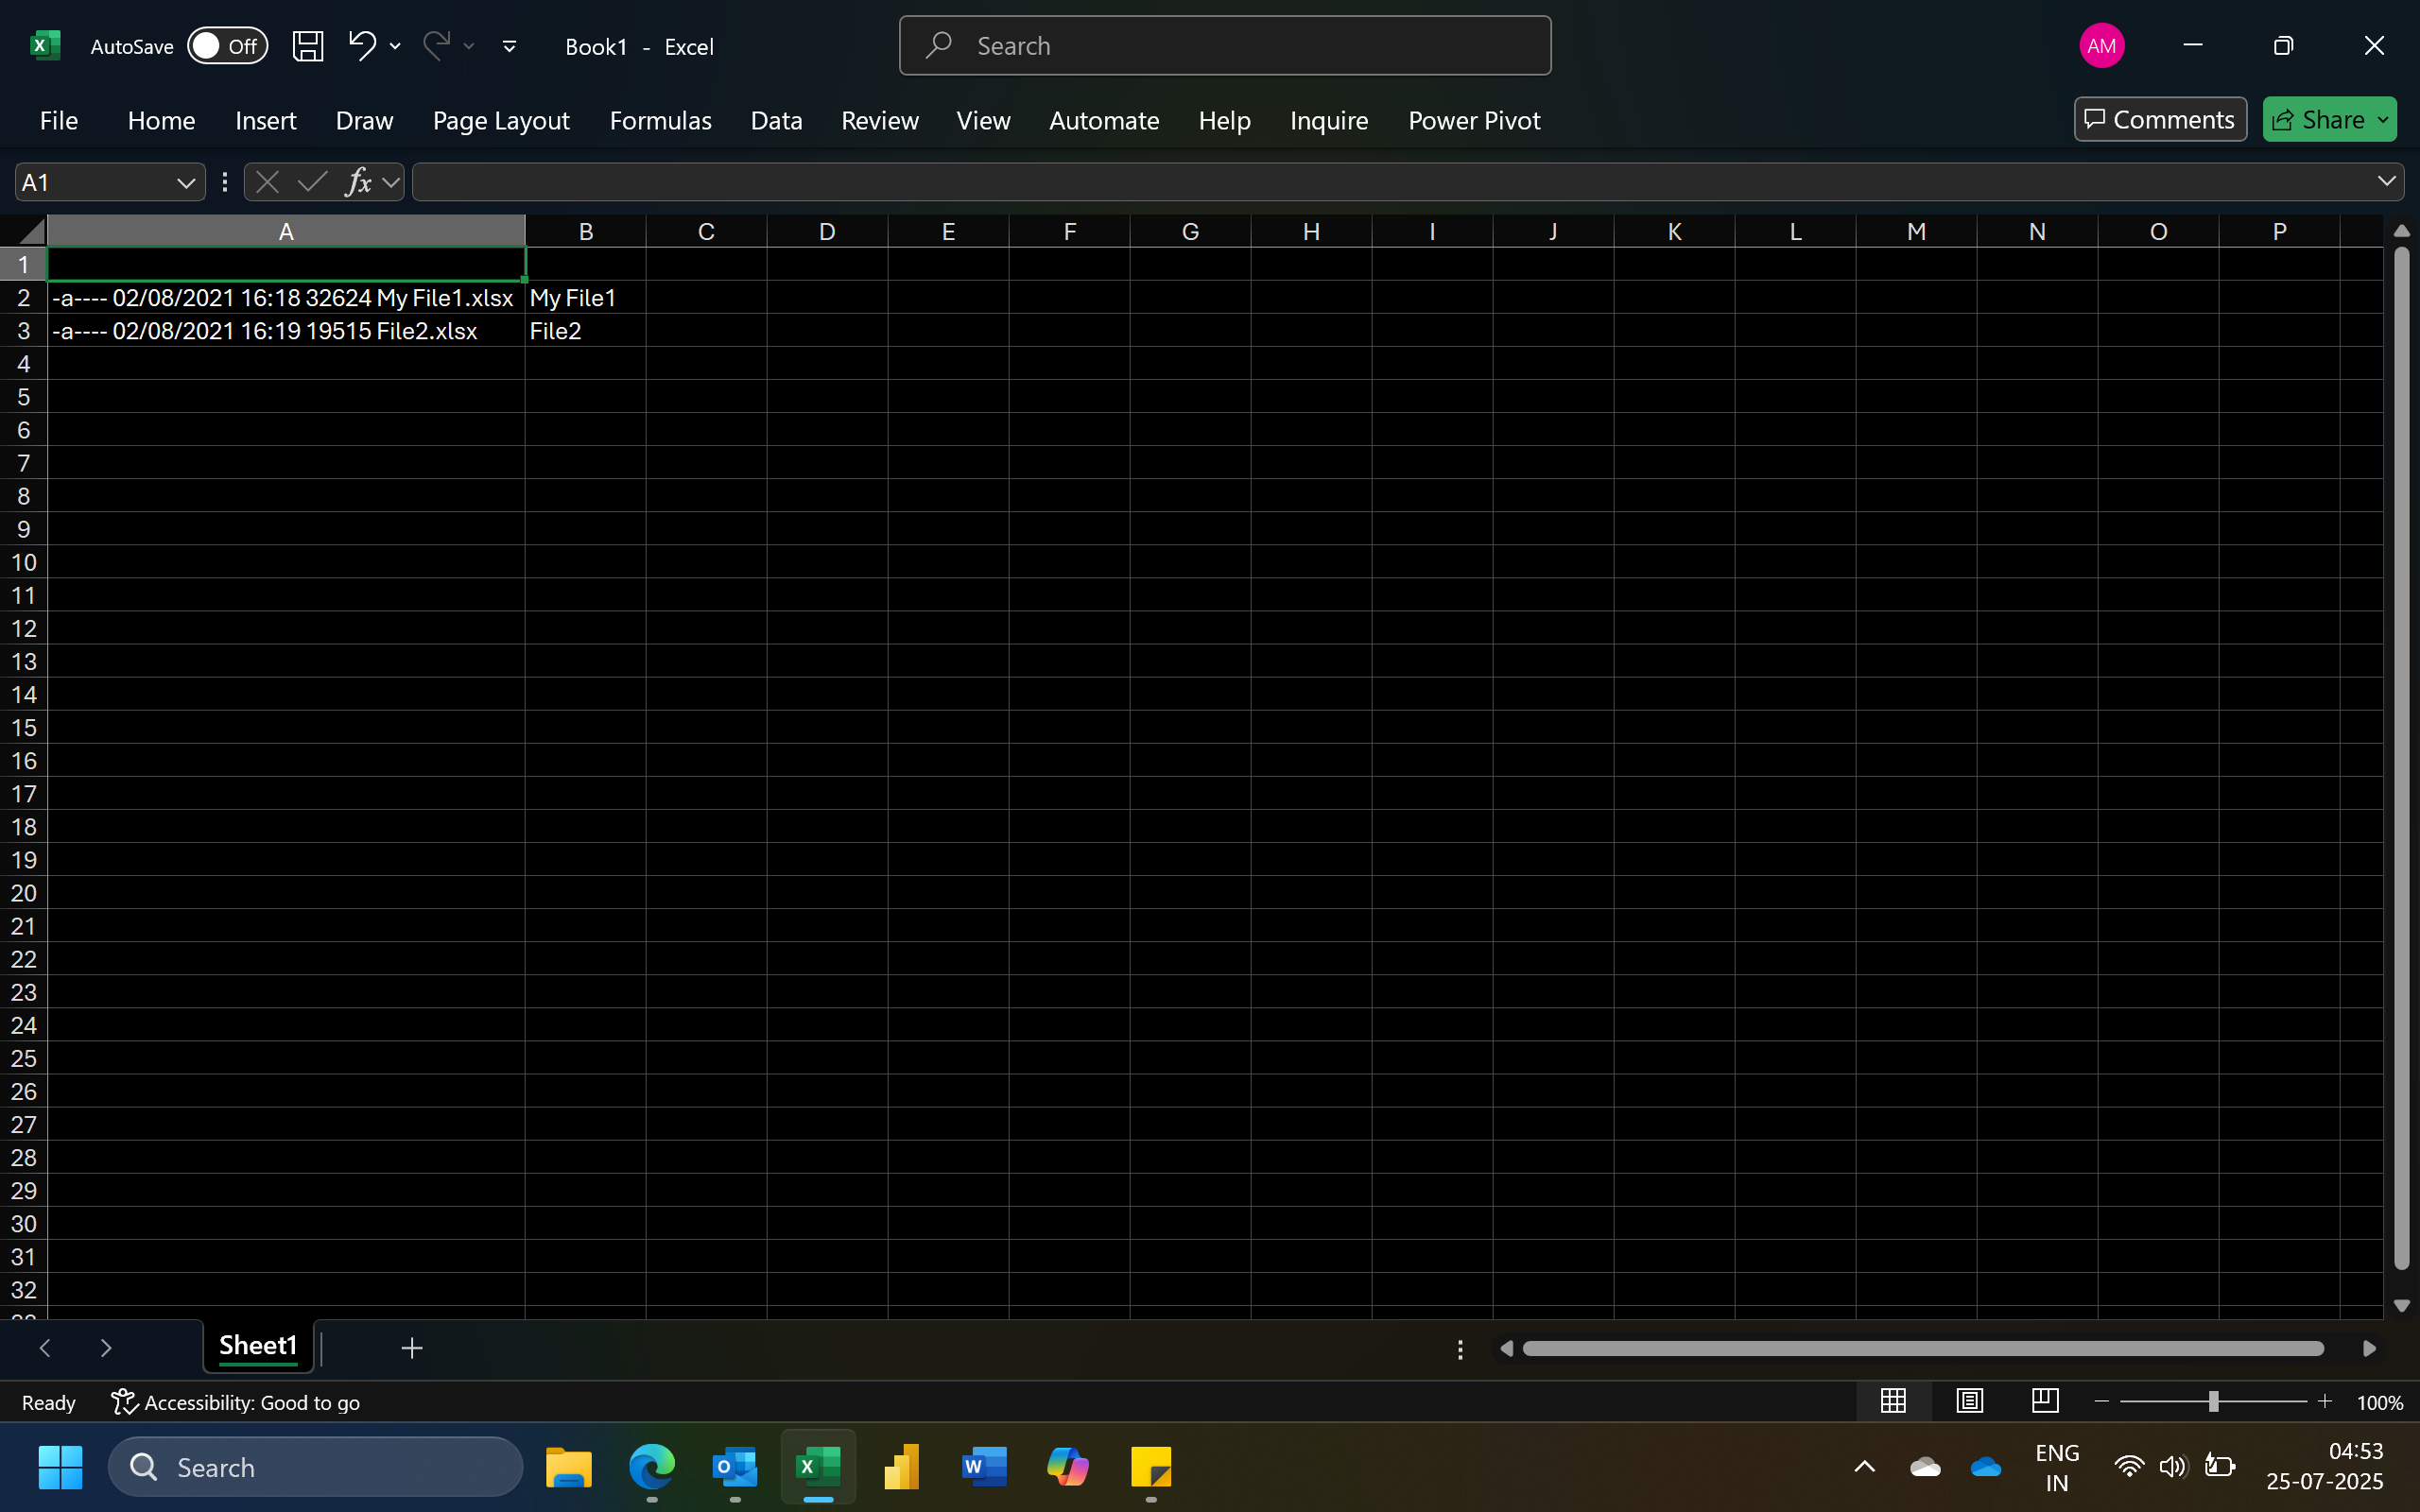The width and height of the screenshot is (2420, 1512).
Task: Expand the formula bar chevron
Action: tap(2386, 181)
